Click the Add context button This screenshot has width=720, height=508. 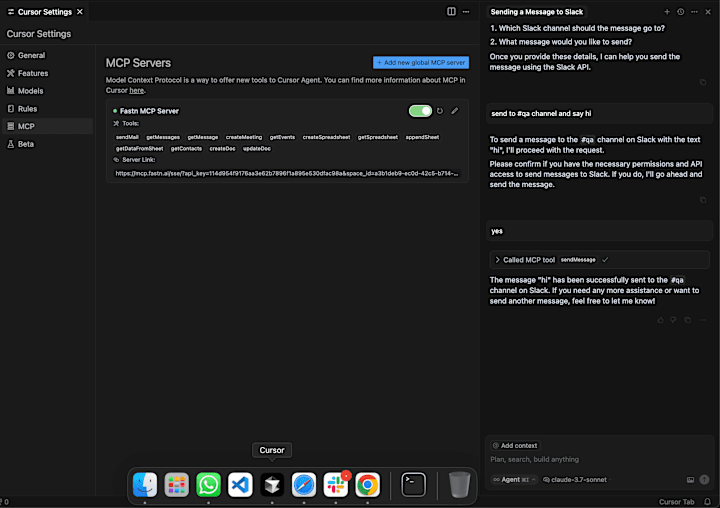[515, 446]
